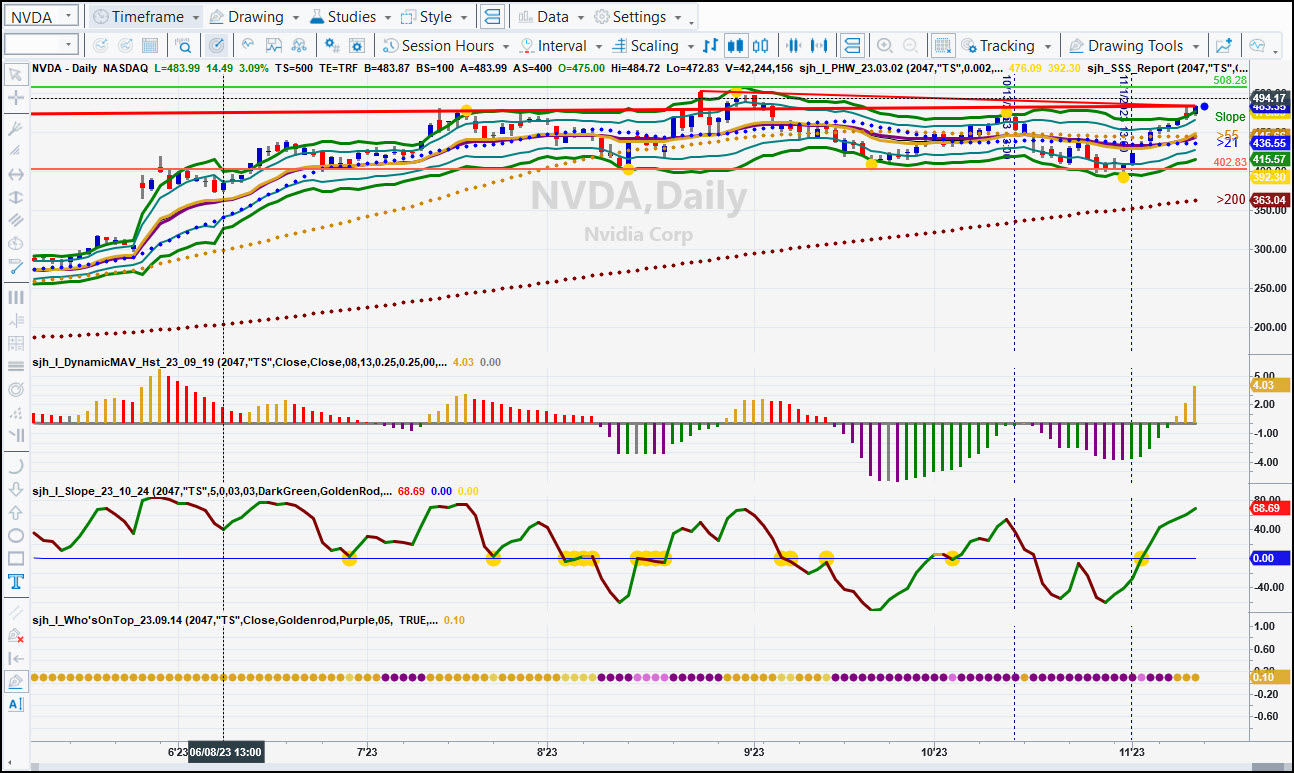The image size is (1294, 773).
Task: Click the text label A icon
Action: 16,705
